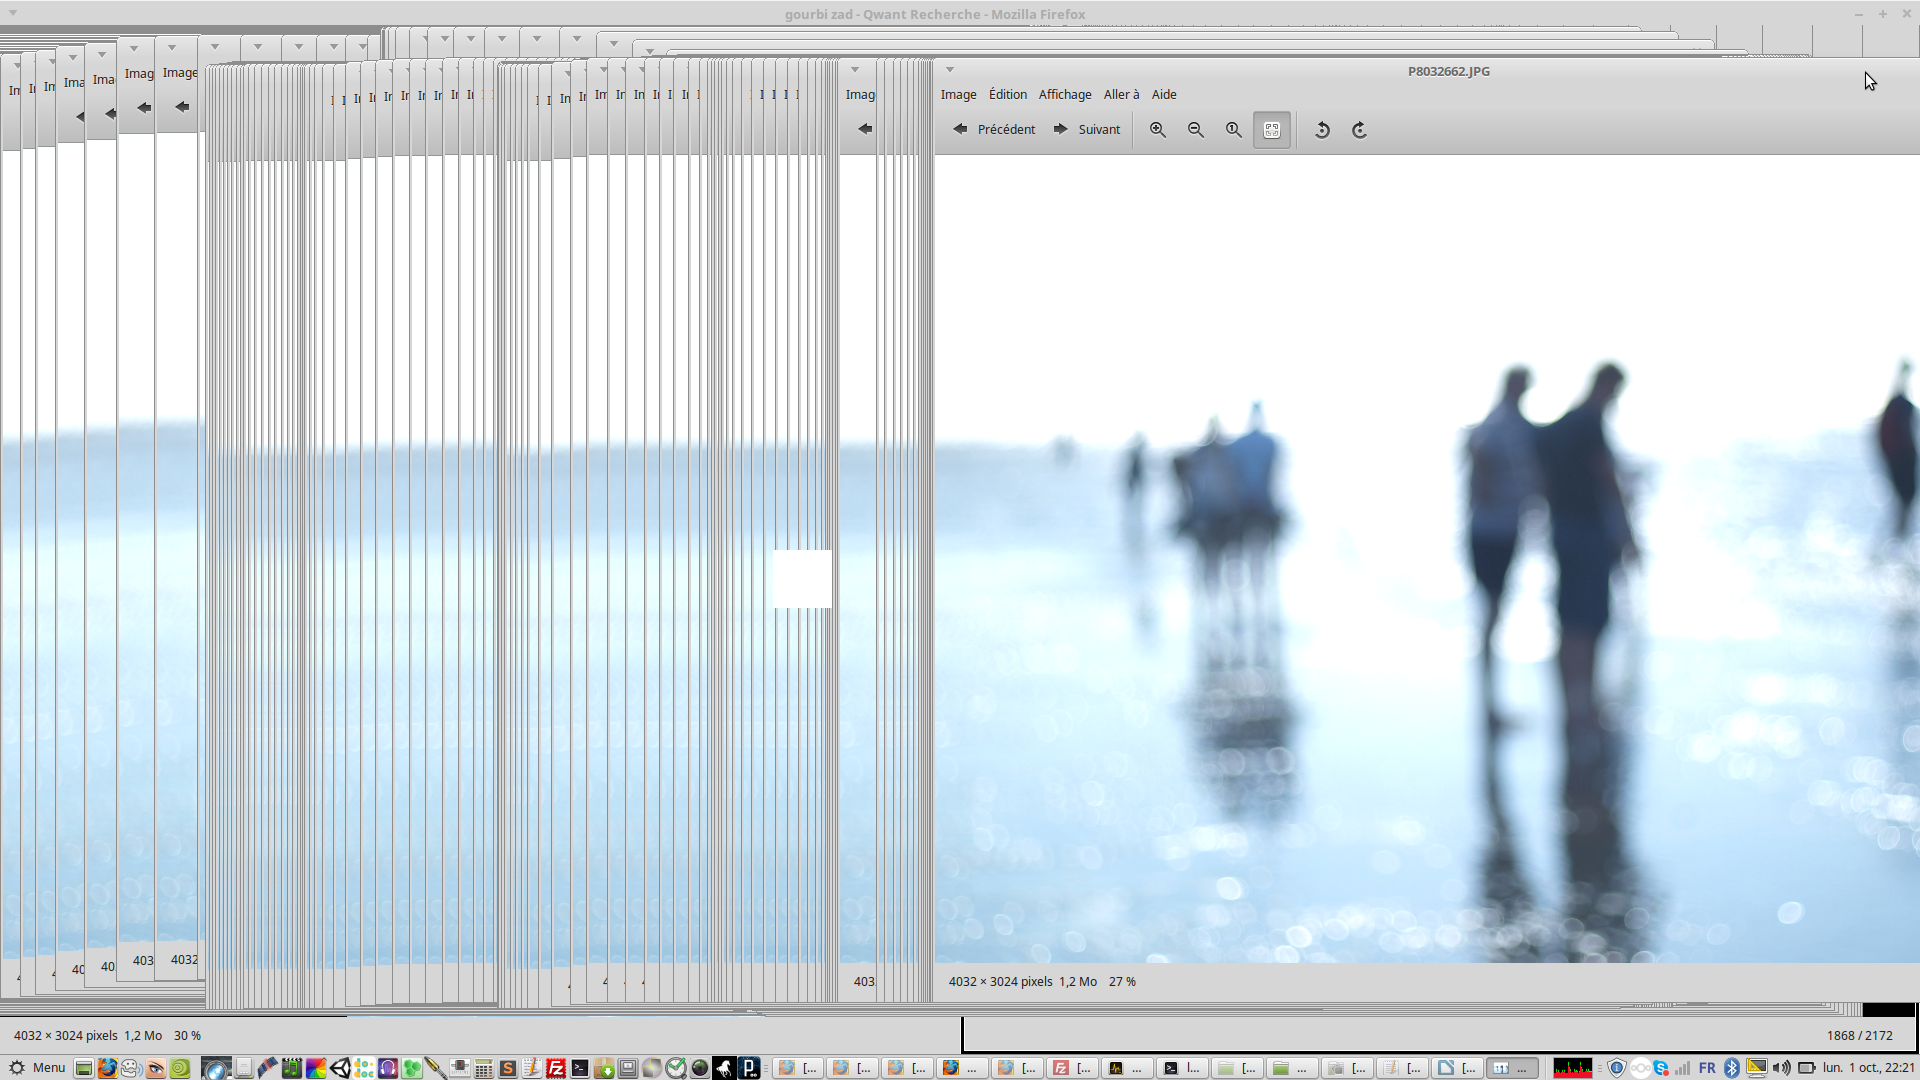Open the Mint Menu in the panel

click(x=37, y=1068)
